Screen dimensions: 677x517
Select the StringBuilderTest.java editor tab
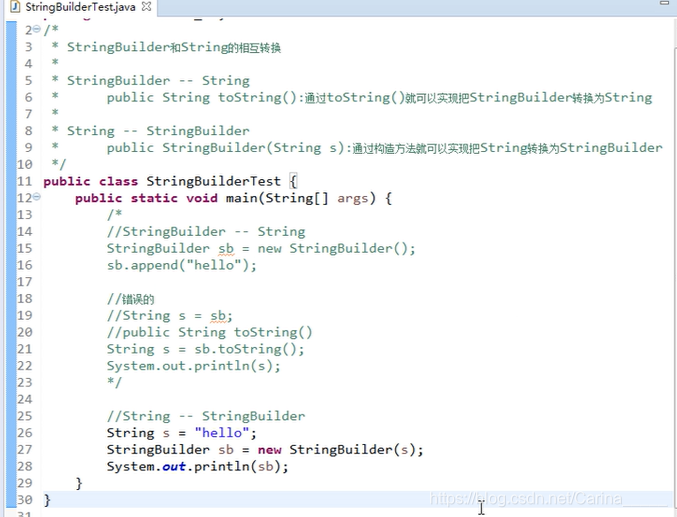(80, 7)
